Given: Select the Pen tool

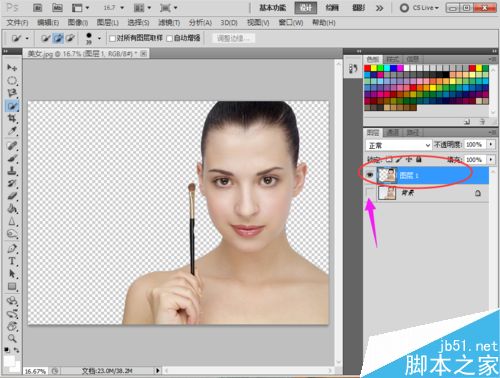Looking at the screenshot, I should [x=12, y=248].
